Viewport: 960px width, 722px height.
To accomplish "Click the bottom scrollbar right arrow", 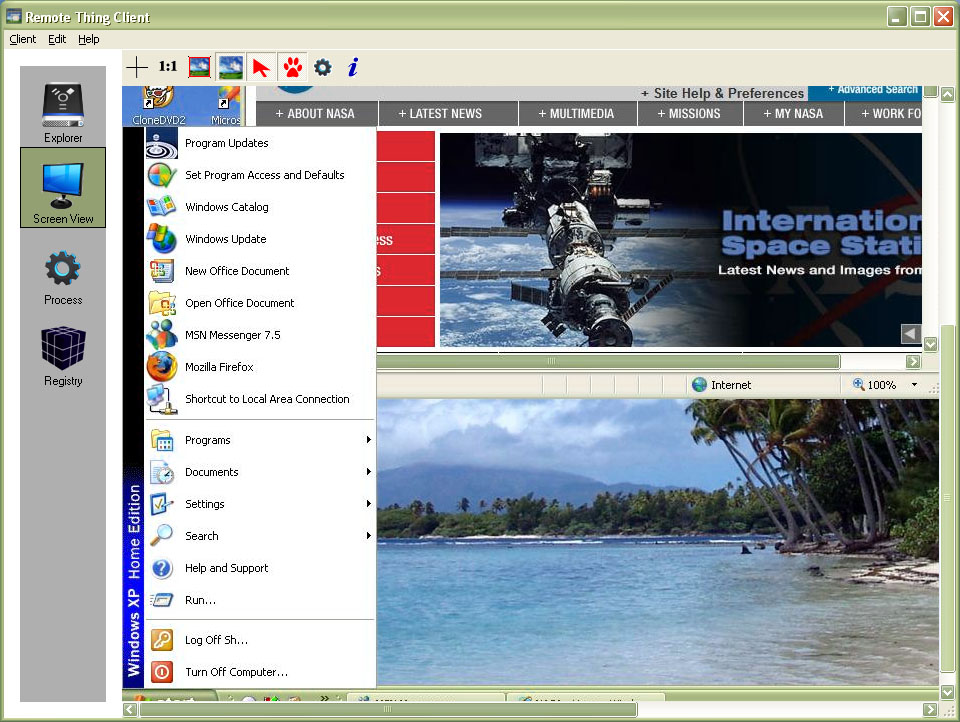I will coord(929,709).
